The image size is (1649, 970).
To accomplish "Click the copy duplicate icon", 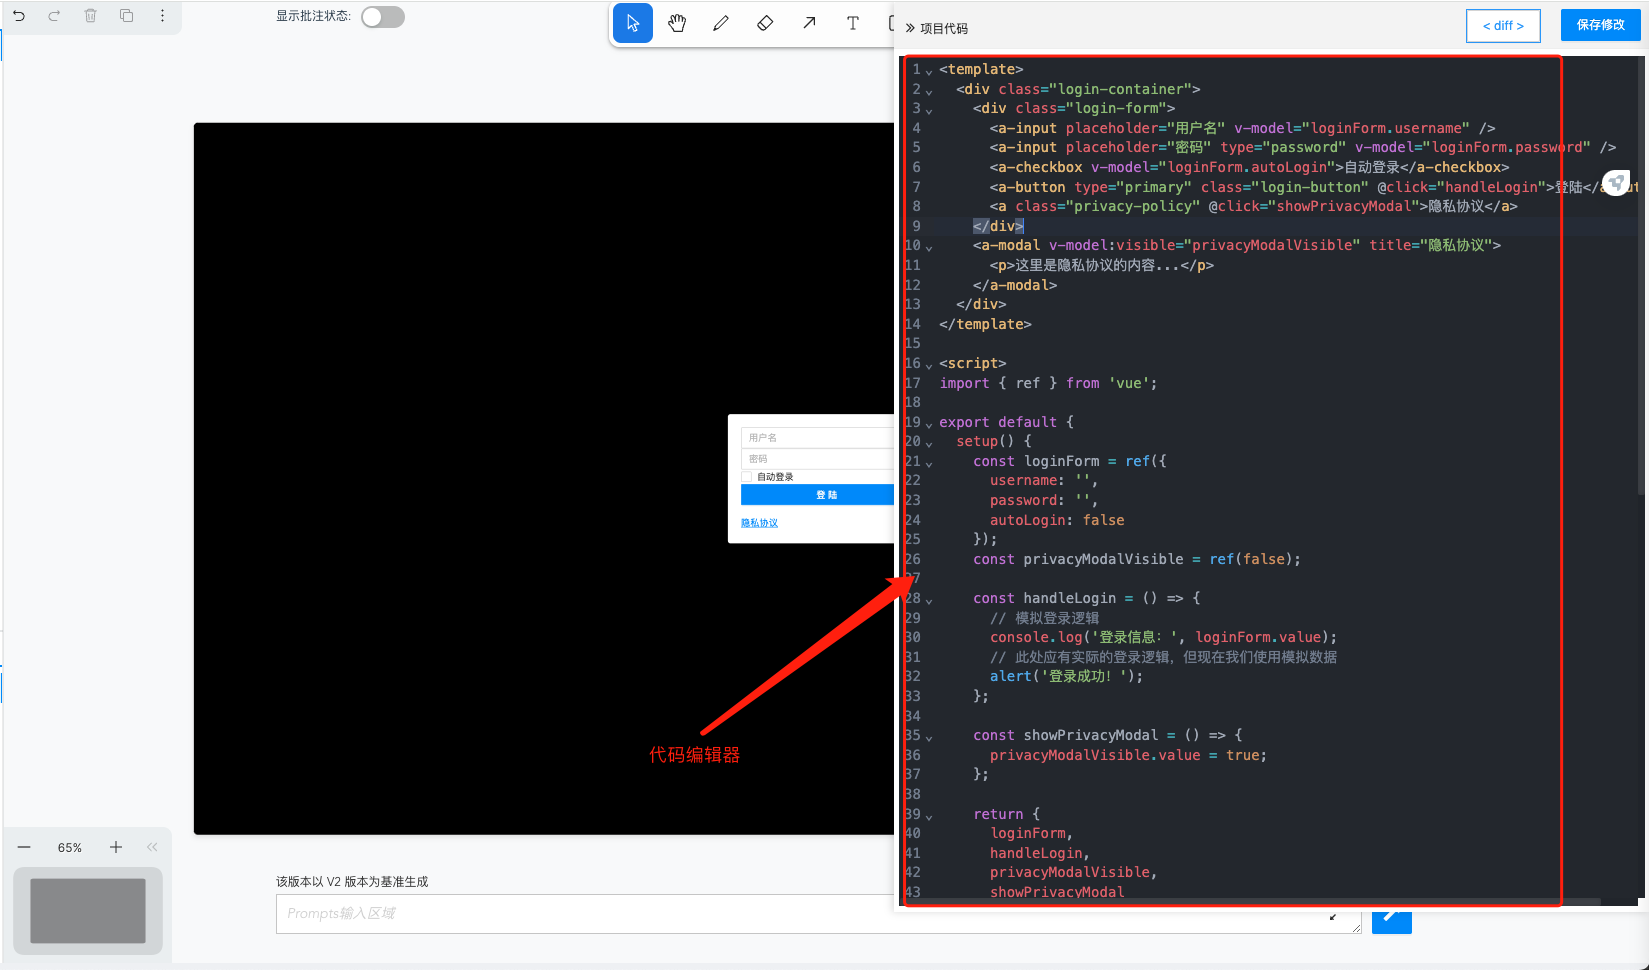I will coord(126,16).
